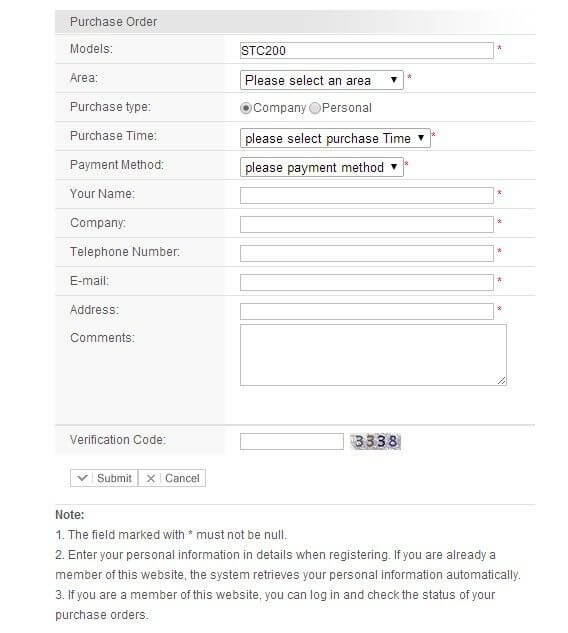Select the Company purchase type
The image size is (568, 633).
(245, 108)
